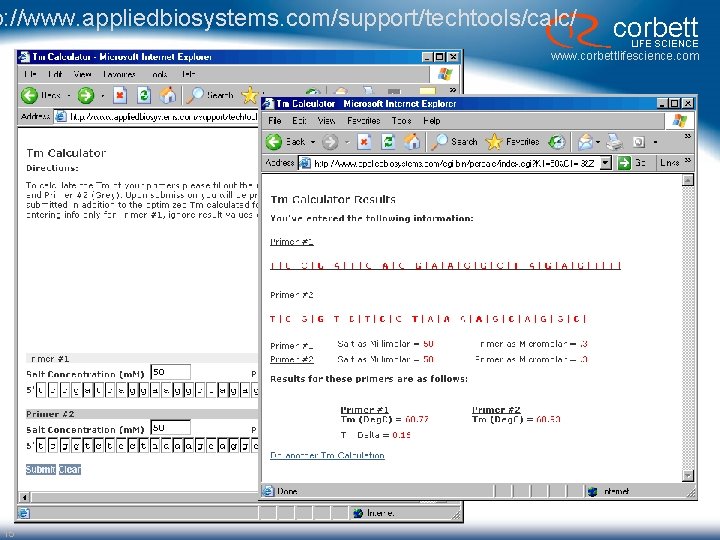Click the Tm Delta value 0.15
Viewport: 720px width, 540px height.
(402, 435)
